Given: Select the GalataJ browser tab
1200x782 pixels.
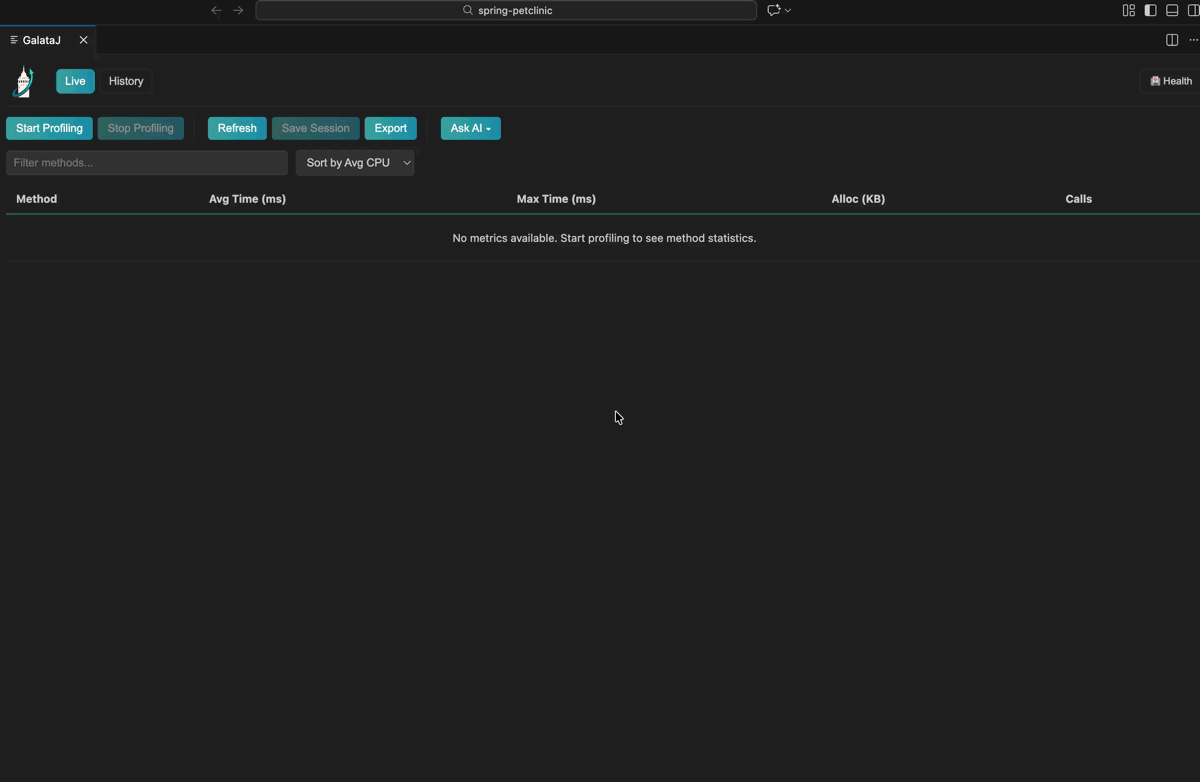Looking at the screenshot, I should pyautogui.click(x=42, y=40).
